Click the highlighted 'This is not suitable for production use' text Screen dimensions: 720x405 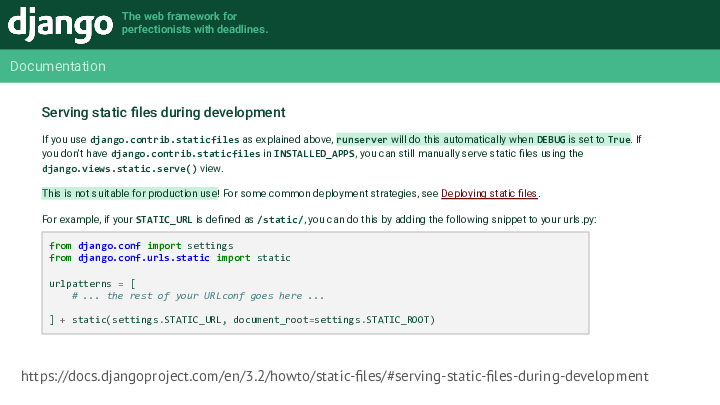[x=129, y=193]
